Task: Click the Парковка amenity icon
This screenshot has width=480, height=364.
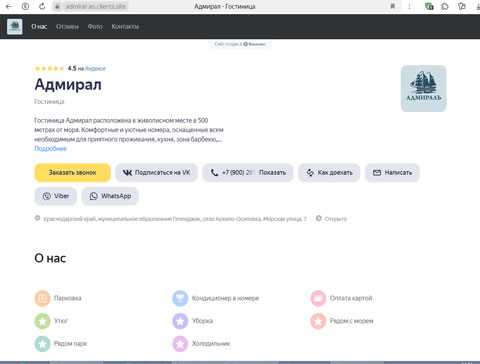Action: pos(42,298)
